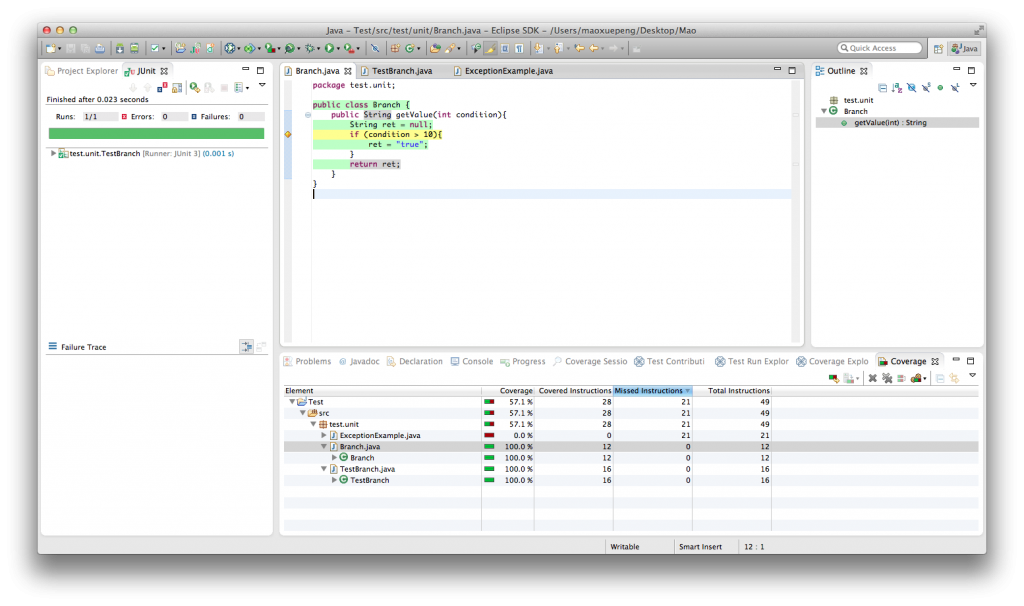Collapse the Branch class in Outline
1024x606 pixels.
click(823, 111)
